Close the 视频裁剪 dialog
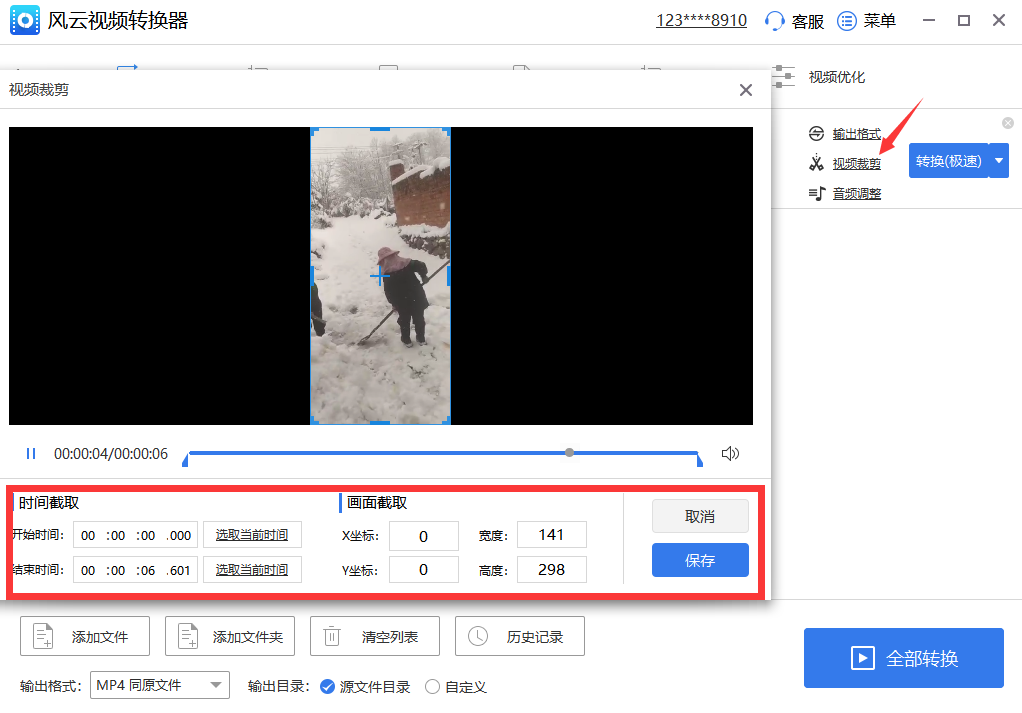The width and height of the screenshot is (1022, 713). pyautogui.click(x=746, y=90)
